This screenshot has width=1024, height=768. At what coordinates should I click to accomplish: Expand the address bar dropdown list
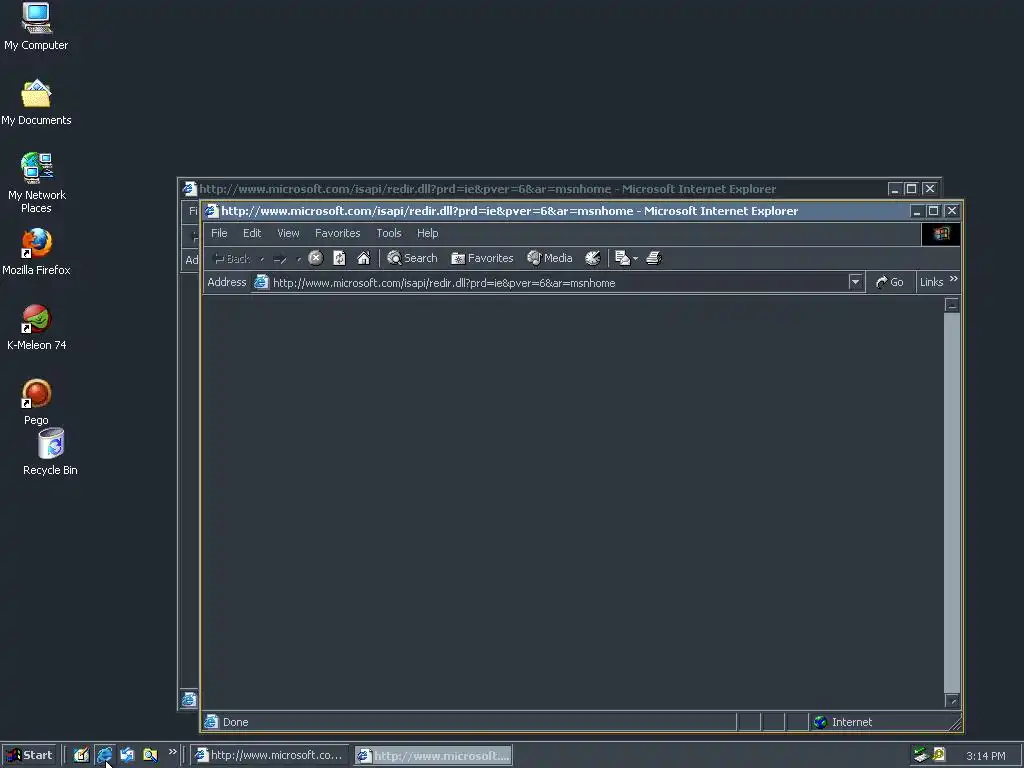[856, 282]
